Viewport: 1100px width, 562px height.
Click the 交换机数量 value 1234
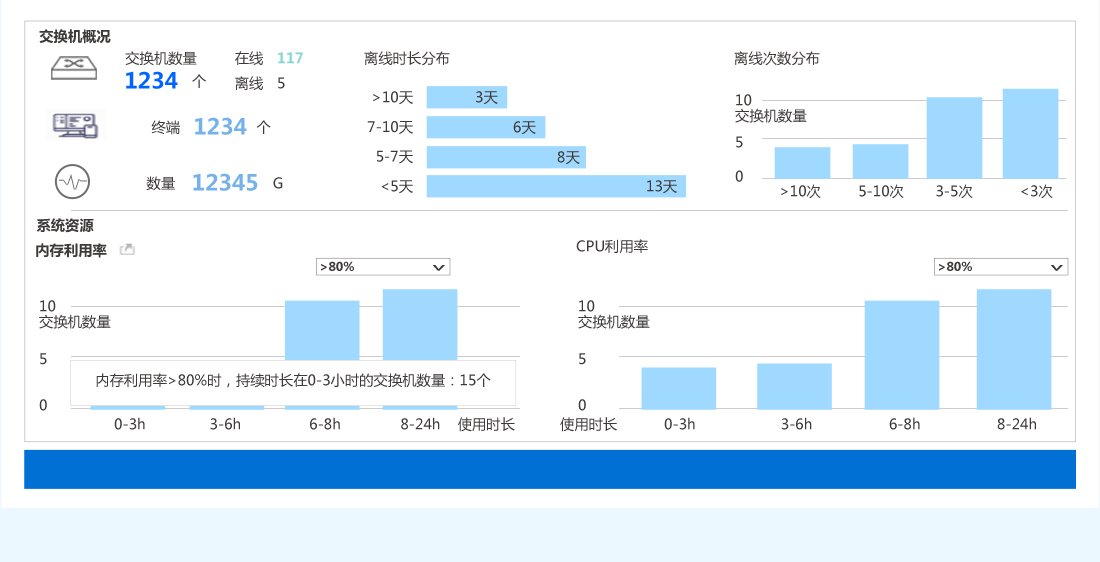(x=151, y=82)
